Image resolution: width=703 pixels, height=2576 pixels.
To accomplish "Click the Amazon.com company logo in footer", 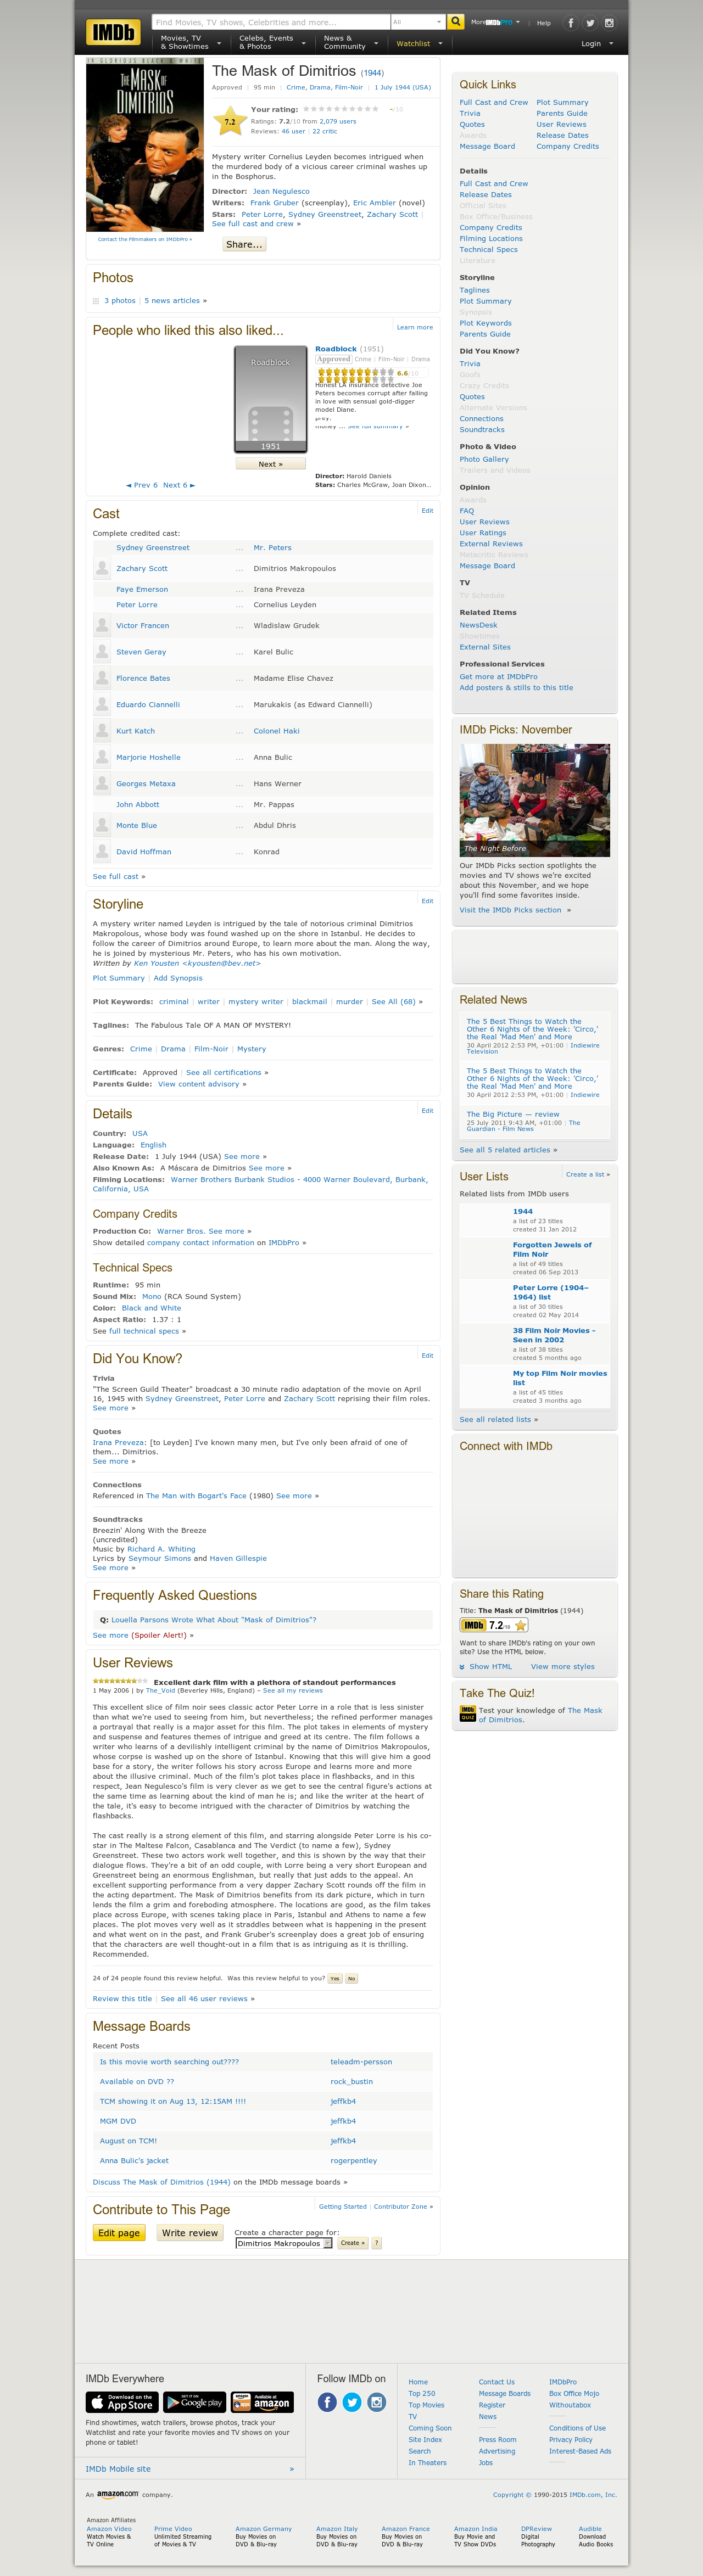I will 118,2494.
